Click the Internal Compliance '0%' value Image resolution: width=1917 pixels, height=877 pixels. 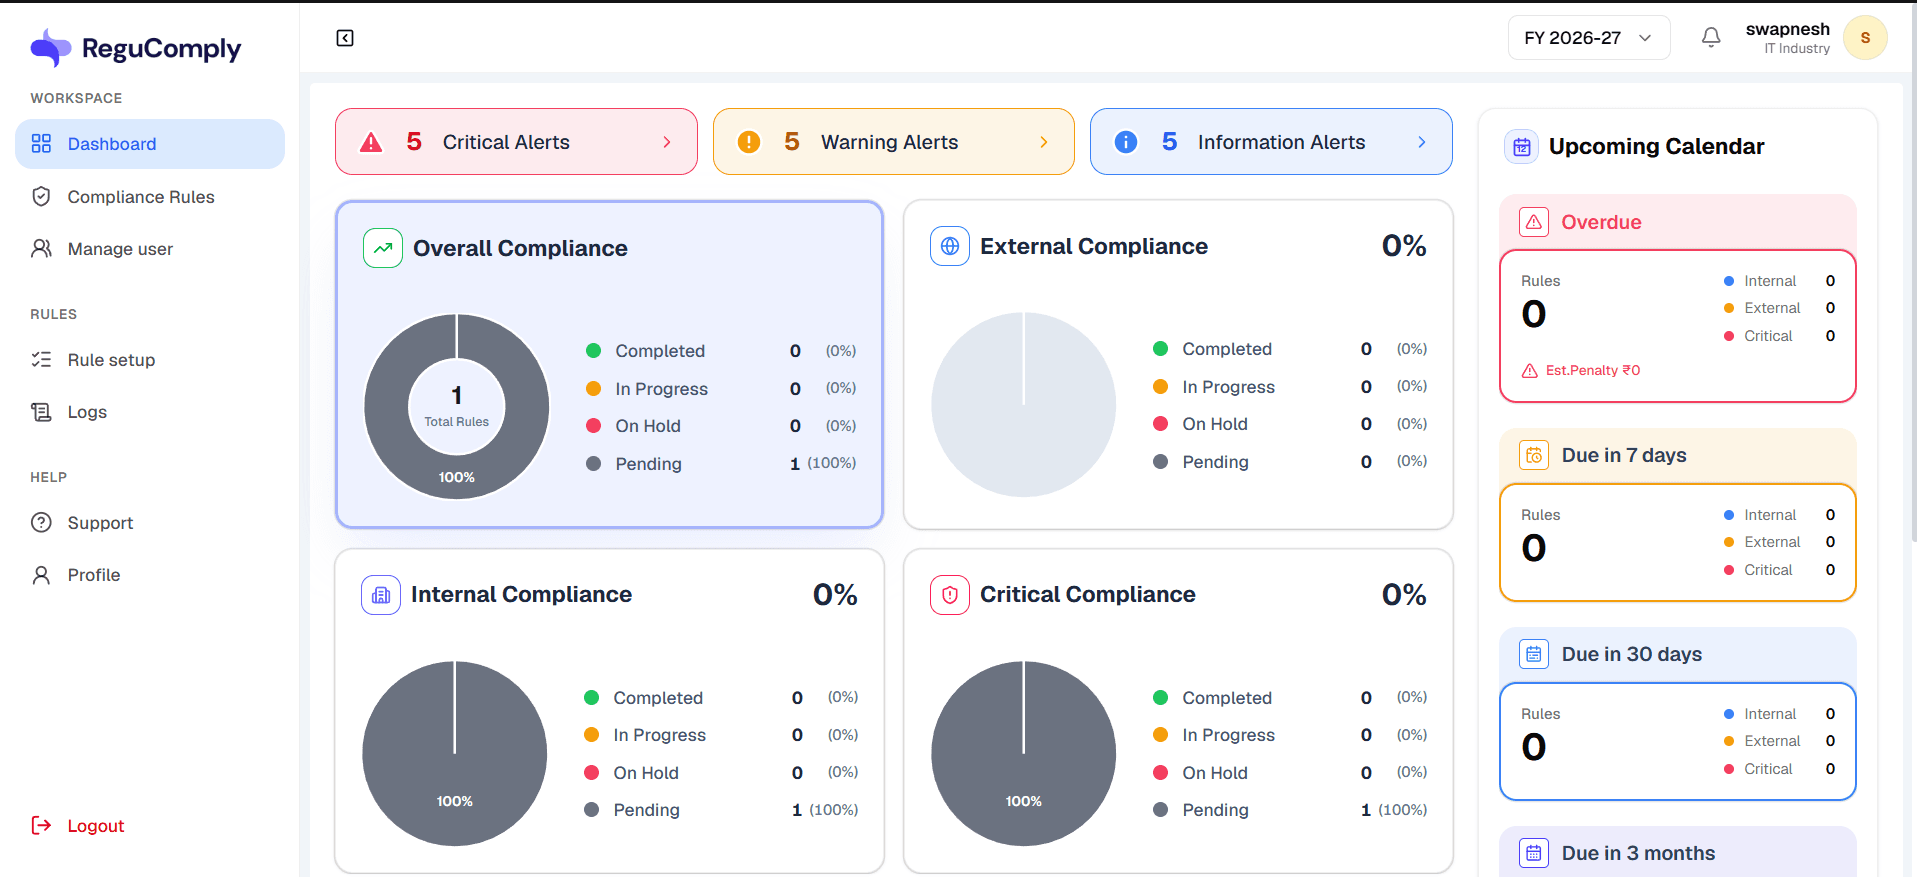click(835, 595)
